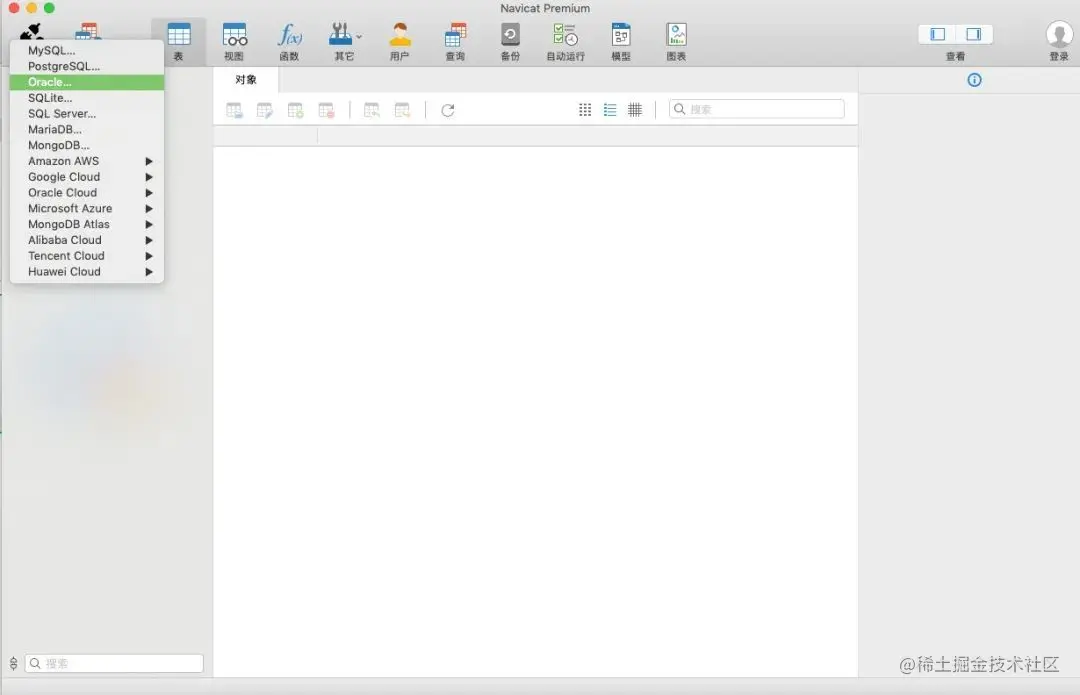
Task: Expand the Alibaba Cloud submenu
Action: click(x=87, y=240)
